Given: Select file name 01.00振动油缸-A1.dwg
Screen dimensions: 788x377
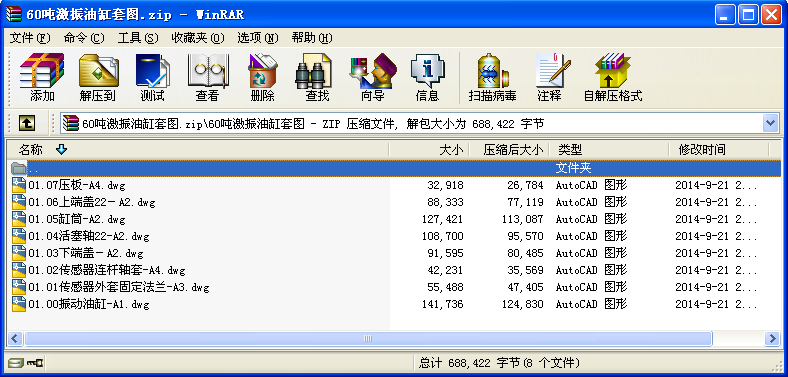Looking at the screenshot, I should (x=88, y=305).
